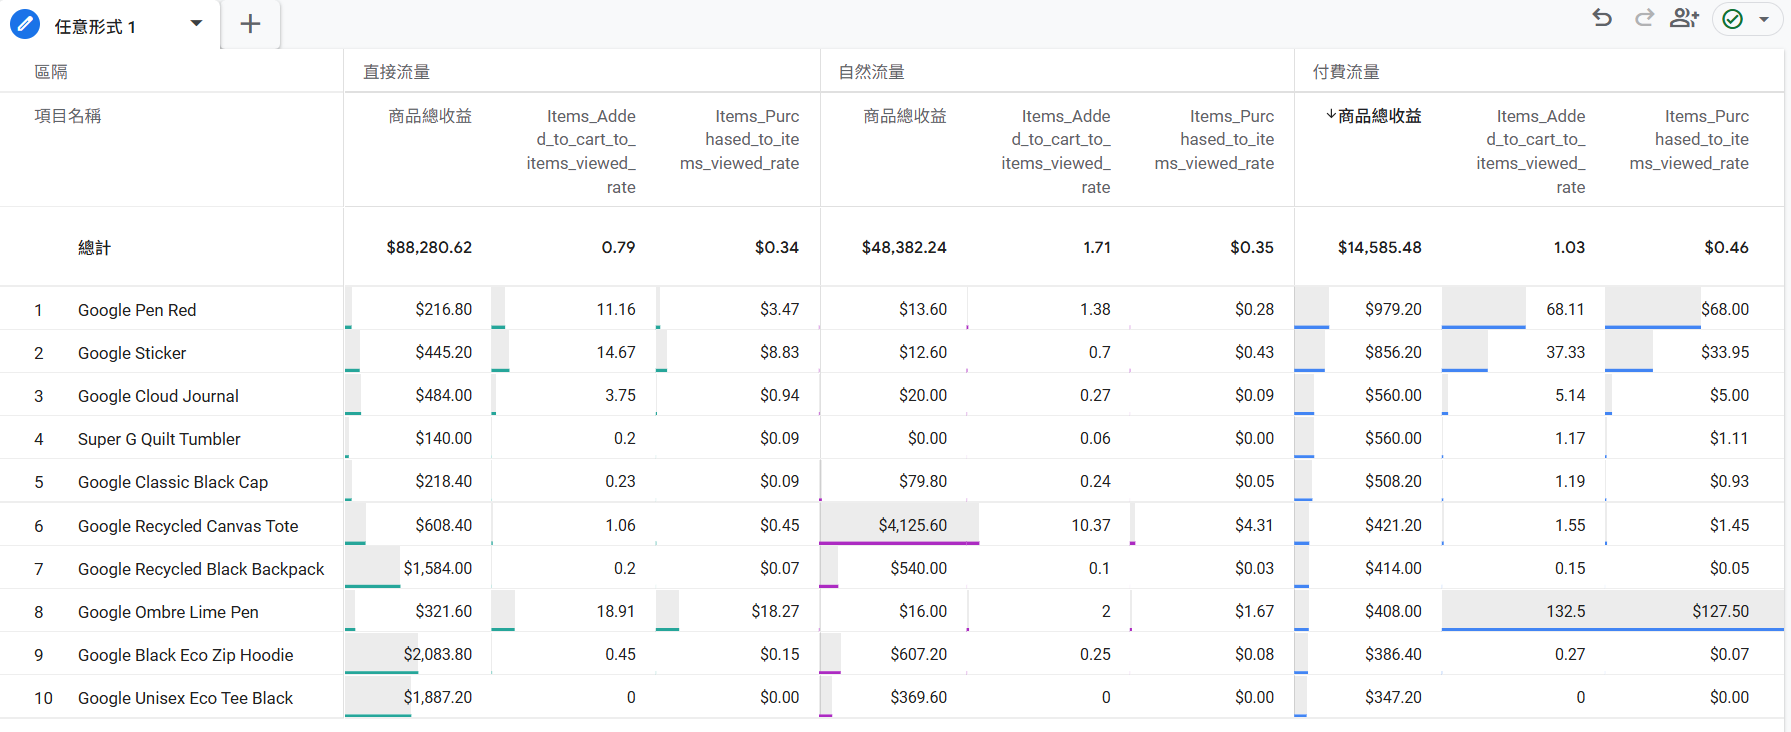Sort by Items_Purchased rate under 付費流量
Screen dimensions: 1791x732
point(1690,139)
